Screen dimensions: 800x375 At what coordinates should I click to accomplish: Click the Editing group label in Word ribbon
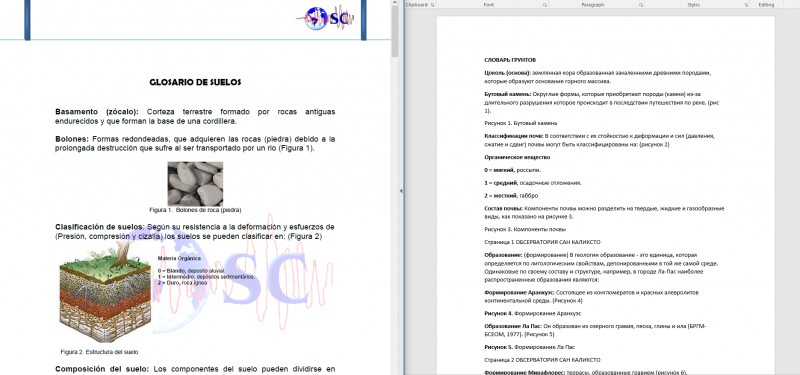[766, 5]
